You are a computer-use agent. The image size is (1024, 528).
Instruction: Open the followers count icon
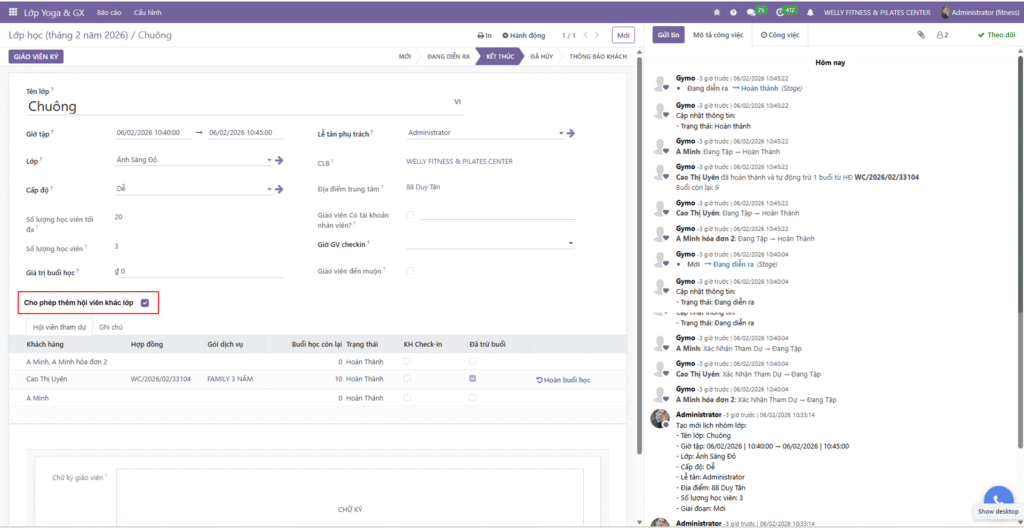tap(942, 35)
